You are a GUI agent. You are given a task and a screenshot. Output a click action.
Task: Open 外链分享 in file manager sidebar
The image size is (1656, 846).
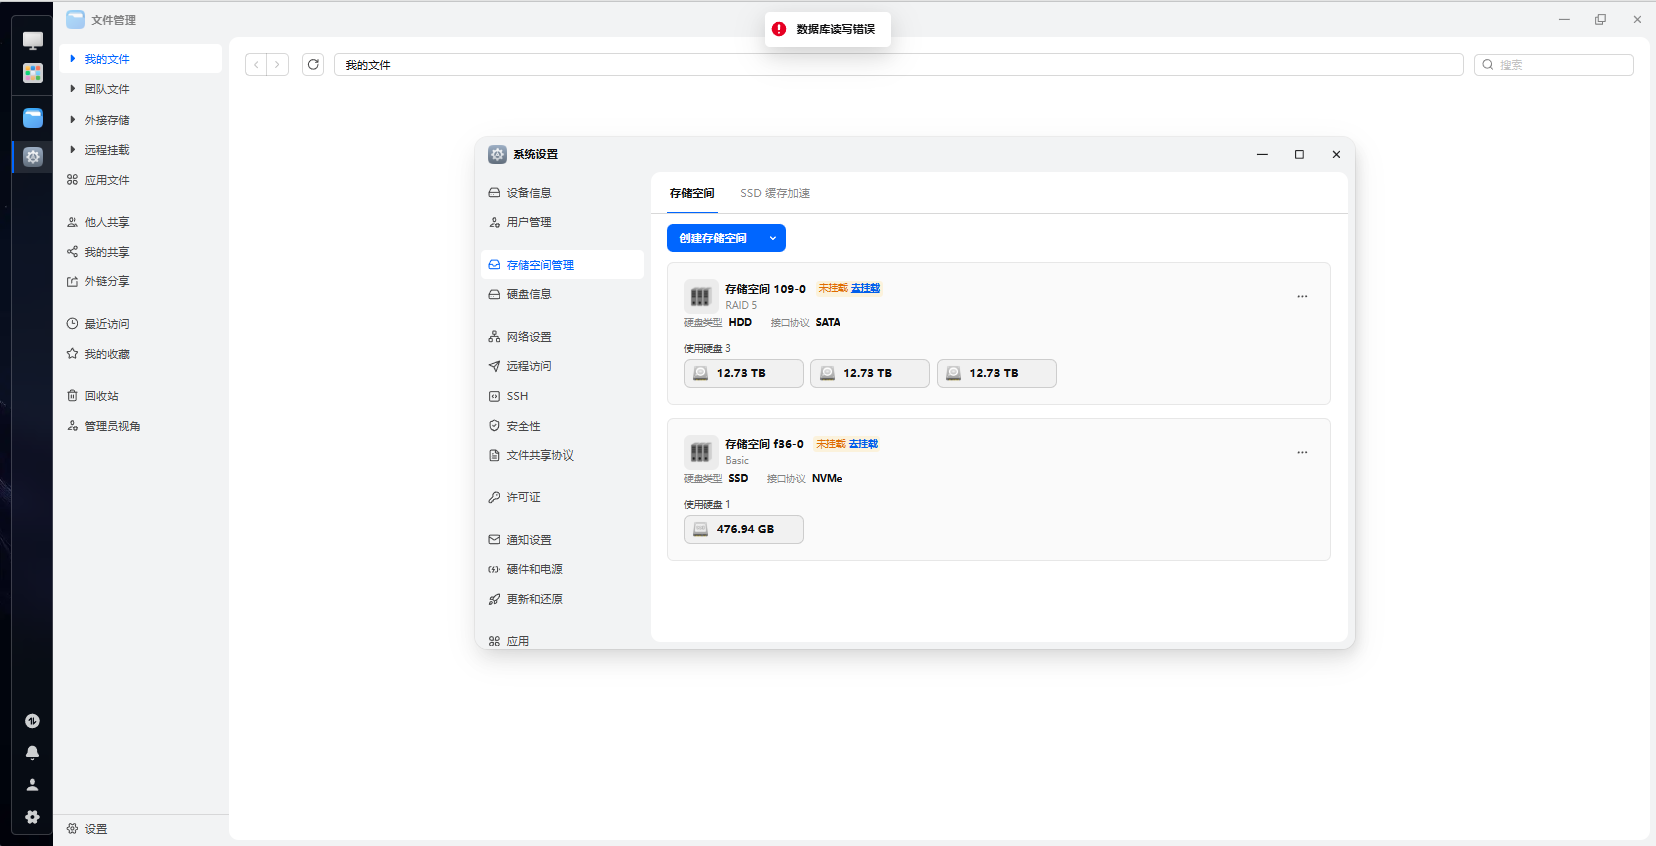click(140, 281)
